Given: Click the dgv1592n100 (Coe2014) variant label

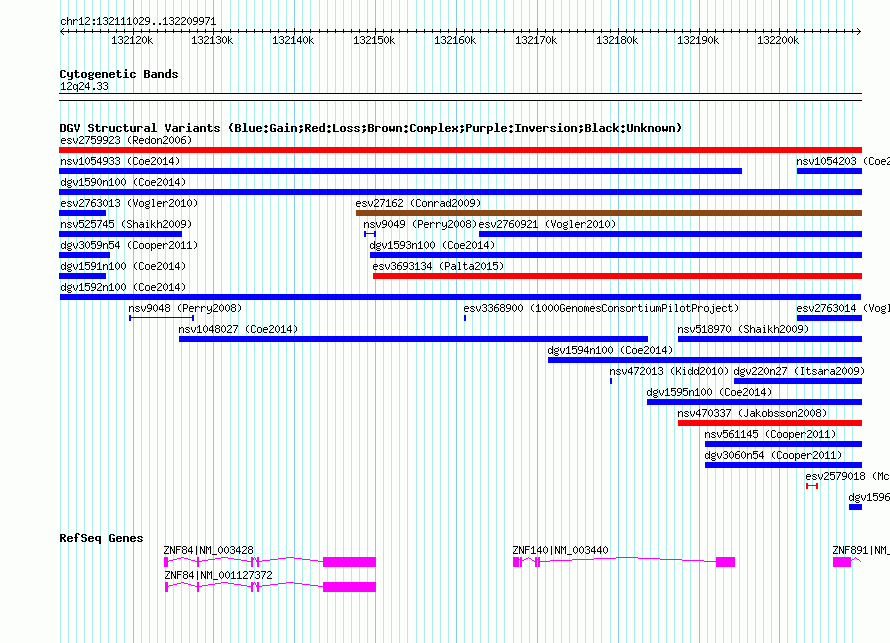Looking at the screenshot, I should (123, 287).
